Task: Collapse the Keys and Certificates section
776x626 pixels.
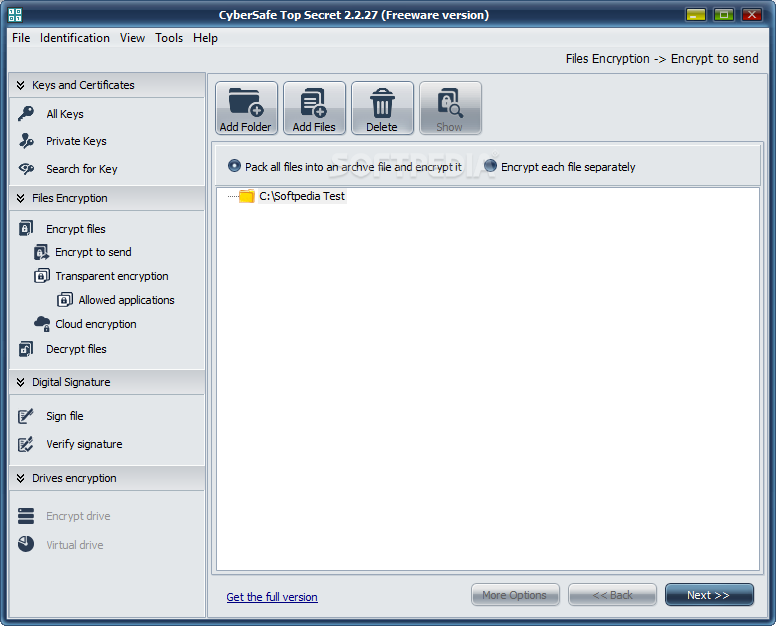Action: (20, 85)
